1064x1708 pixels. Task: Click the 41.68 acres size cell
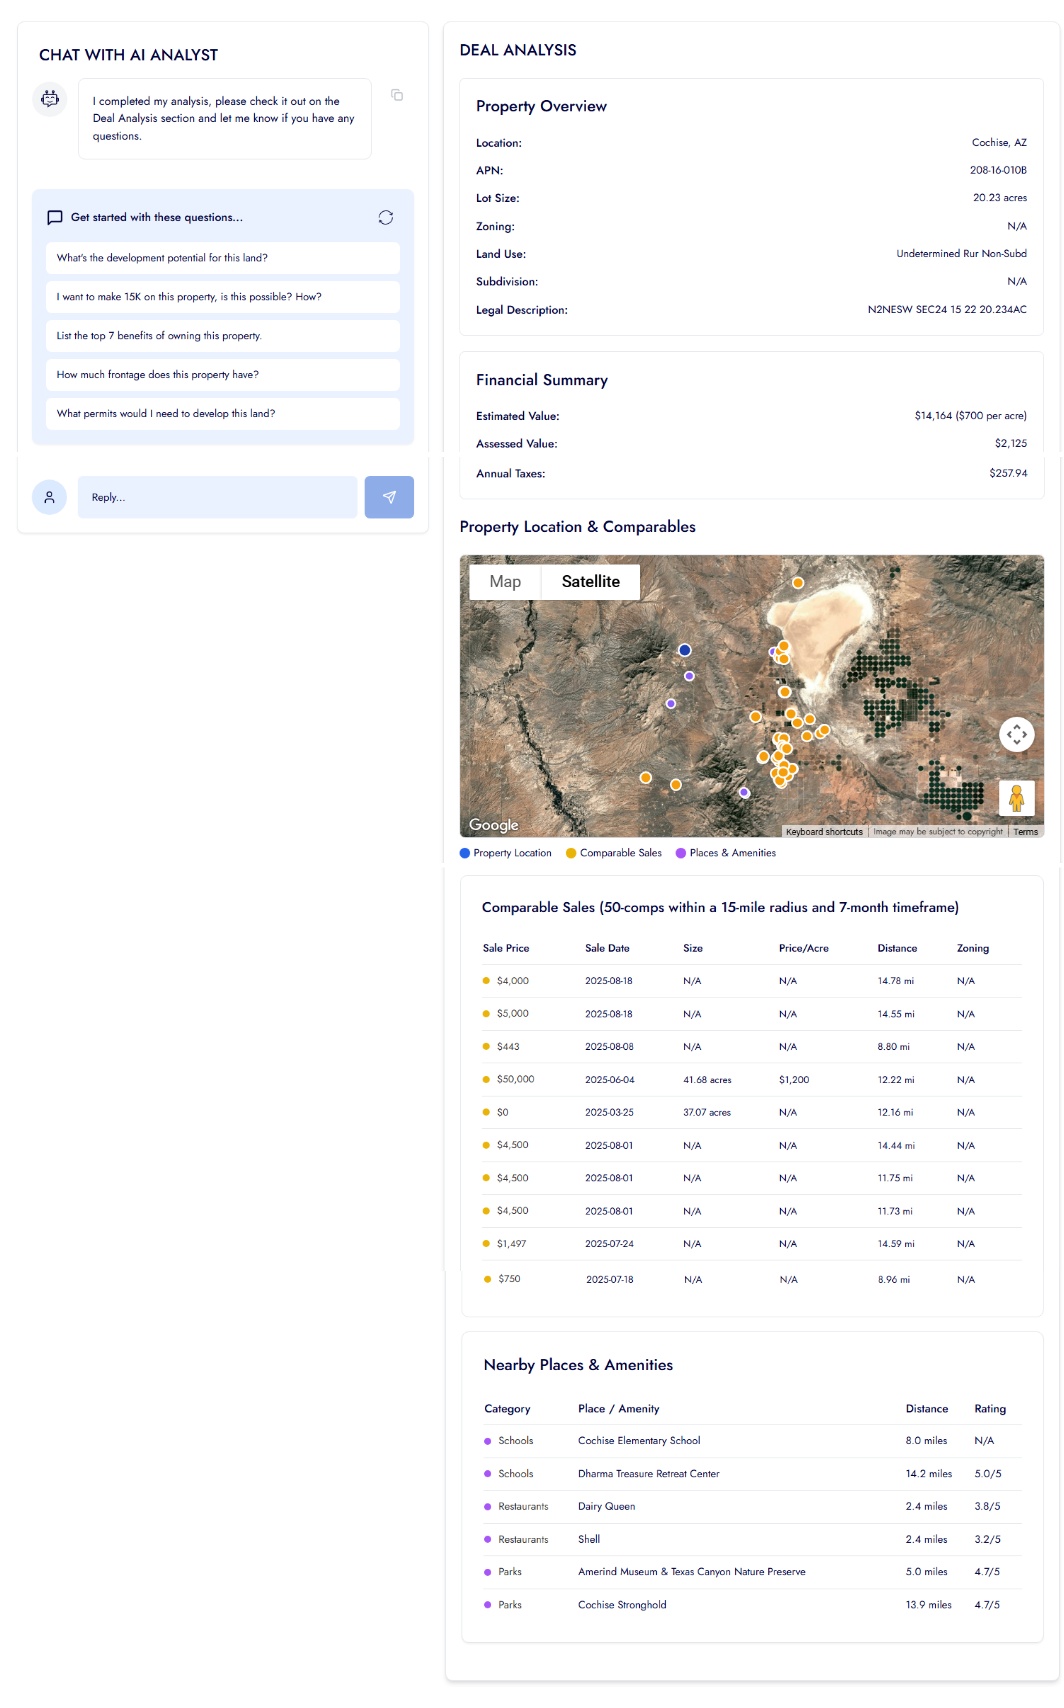pyautogui.click(x=707, y=1080)
